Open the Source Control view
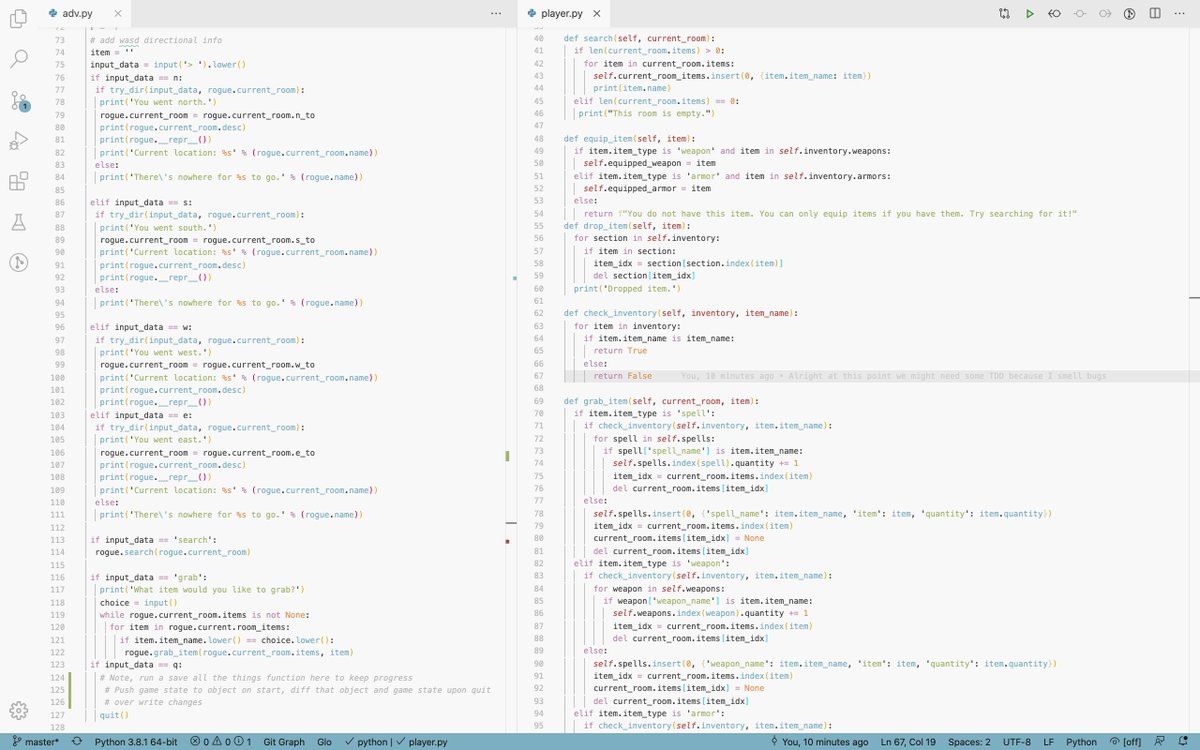Viewport: 1200px width, 750px height. pyautogui.click(x=18, y=100)
